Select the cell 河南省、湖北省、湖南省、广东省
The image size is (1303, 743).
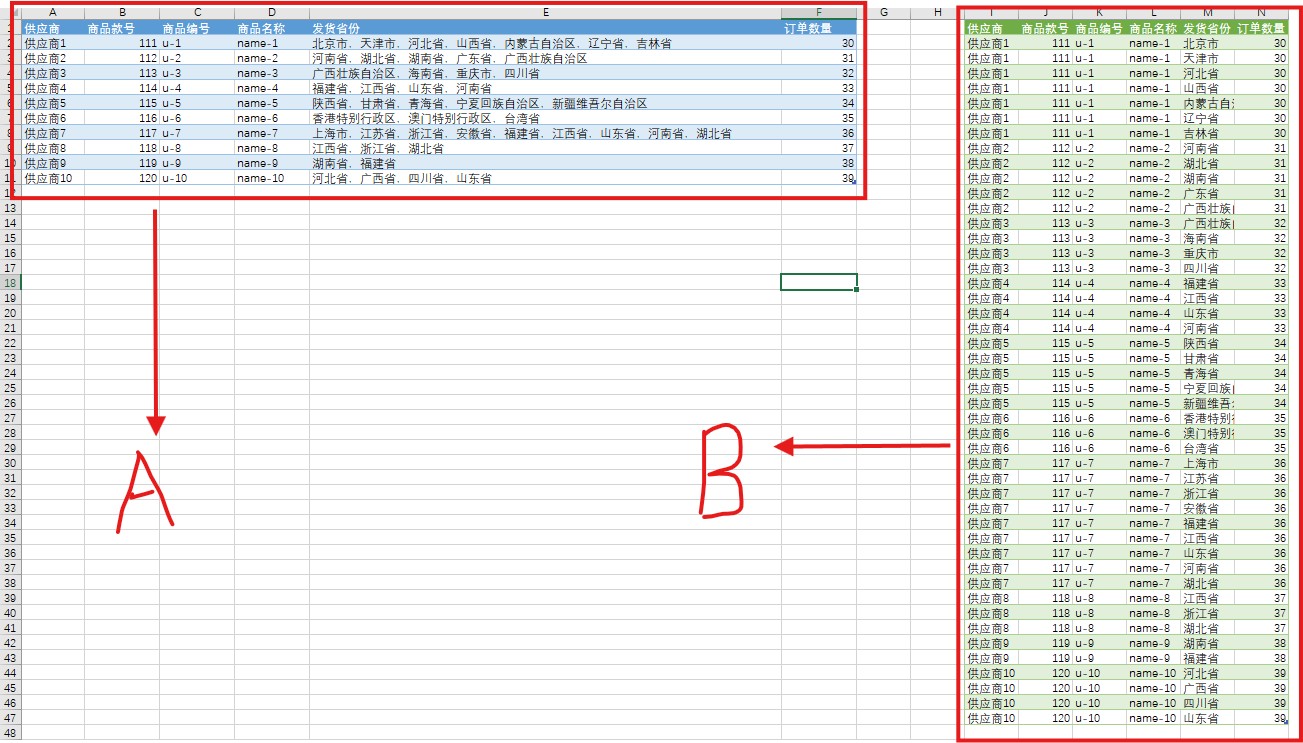tap(545, 58)
